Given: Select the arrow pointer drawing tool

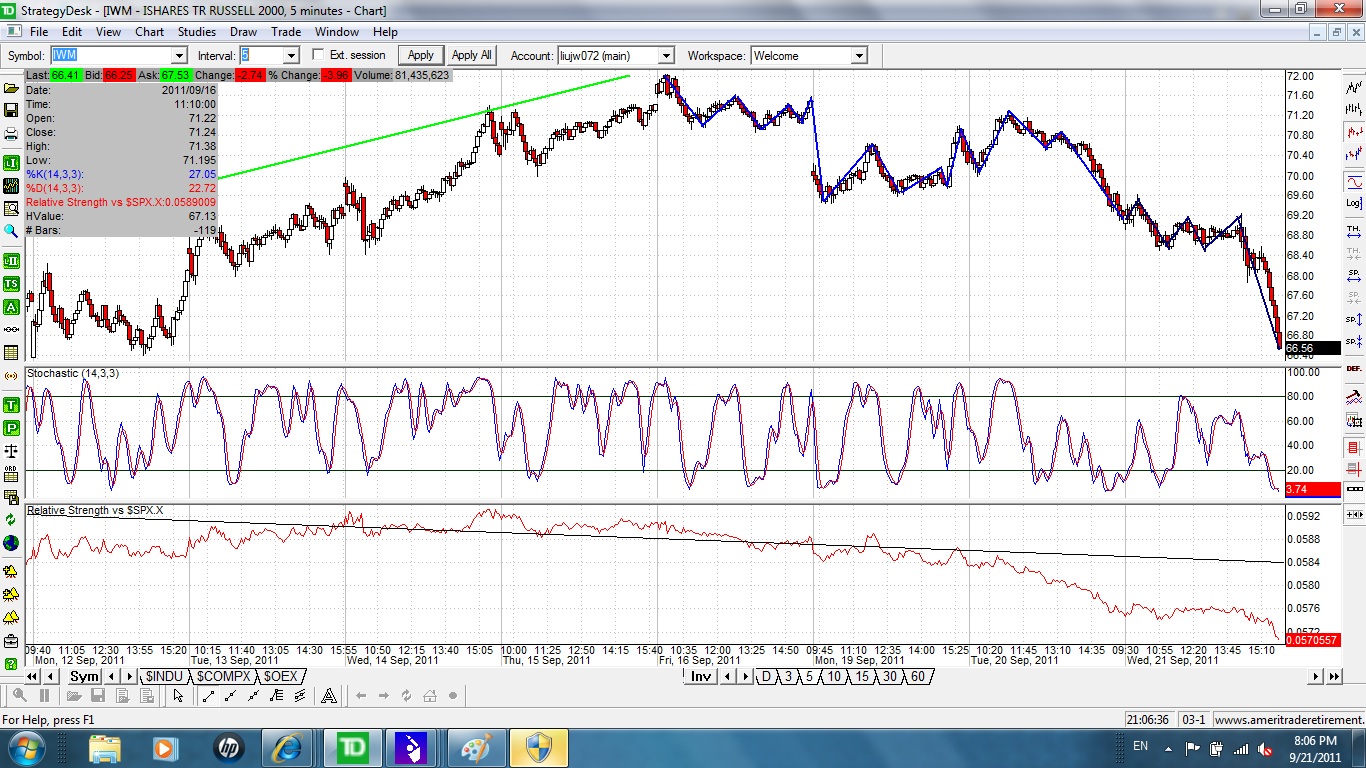Looking at the screenshot, I should (x=178, y=696).
